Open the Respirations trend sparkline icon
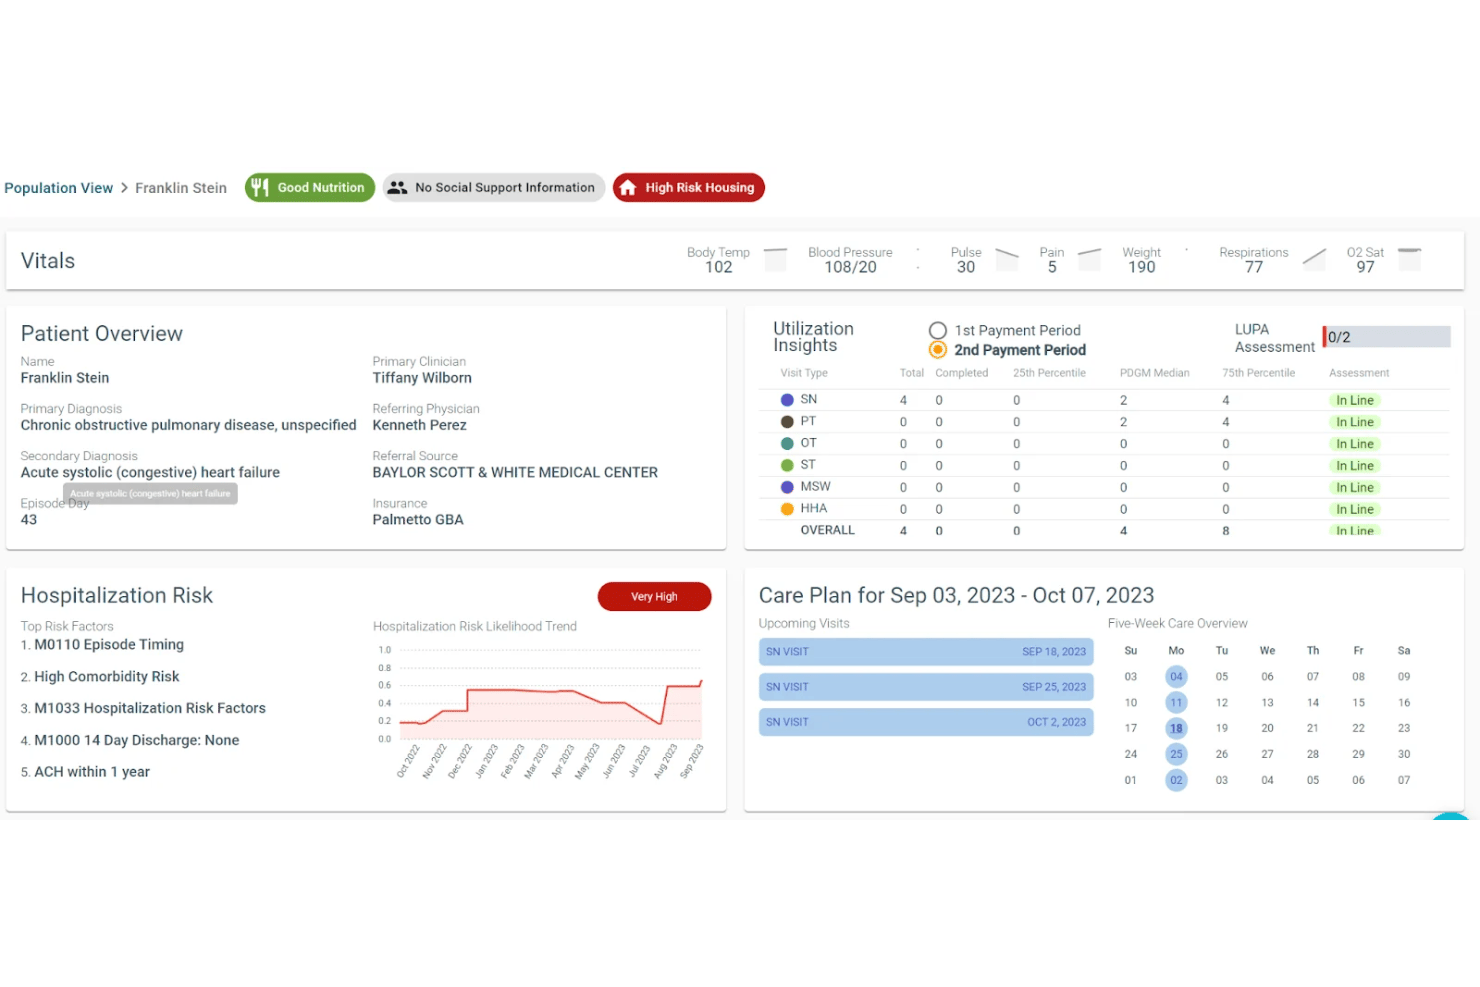1480x987 pixels. tap(1315, 260)
